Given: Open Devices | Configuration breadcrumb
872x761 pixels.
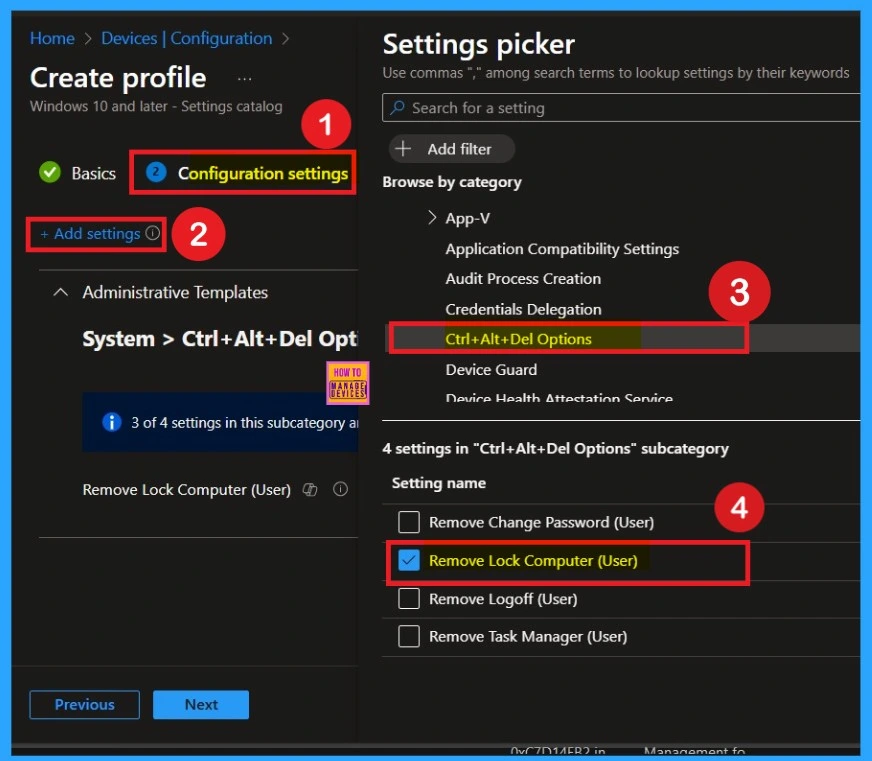Looking at the screenshot, I should coord(186,38).
